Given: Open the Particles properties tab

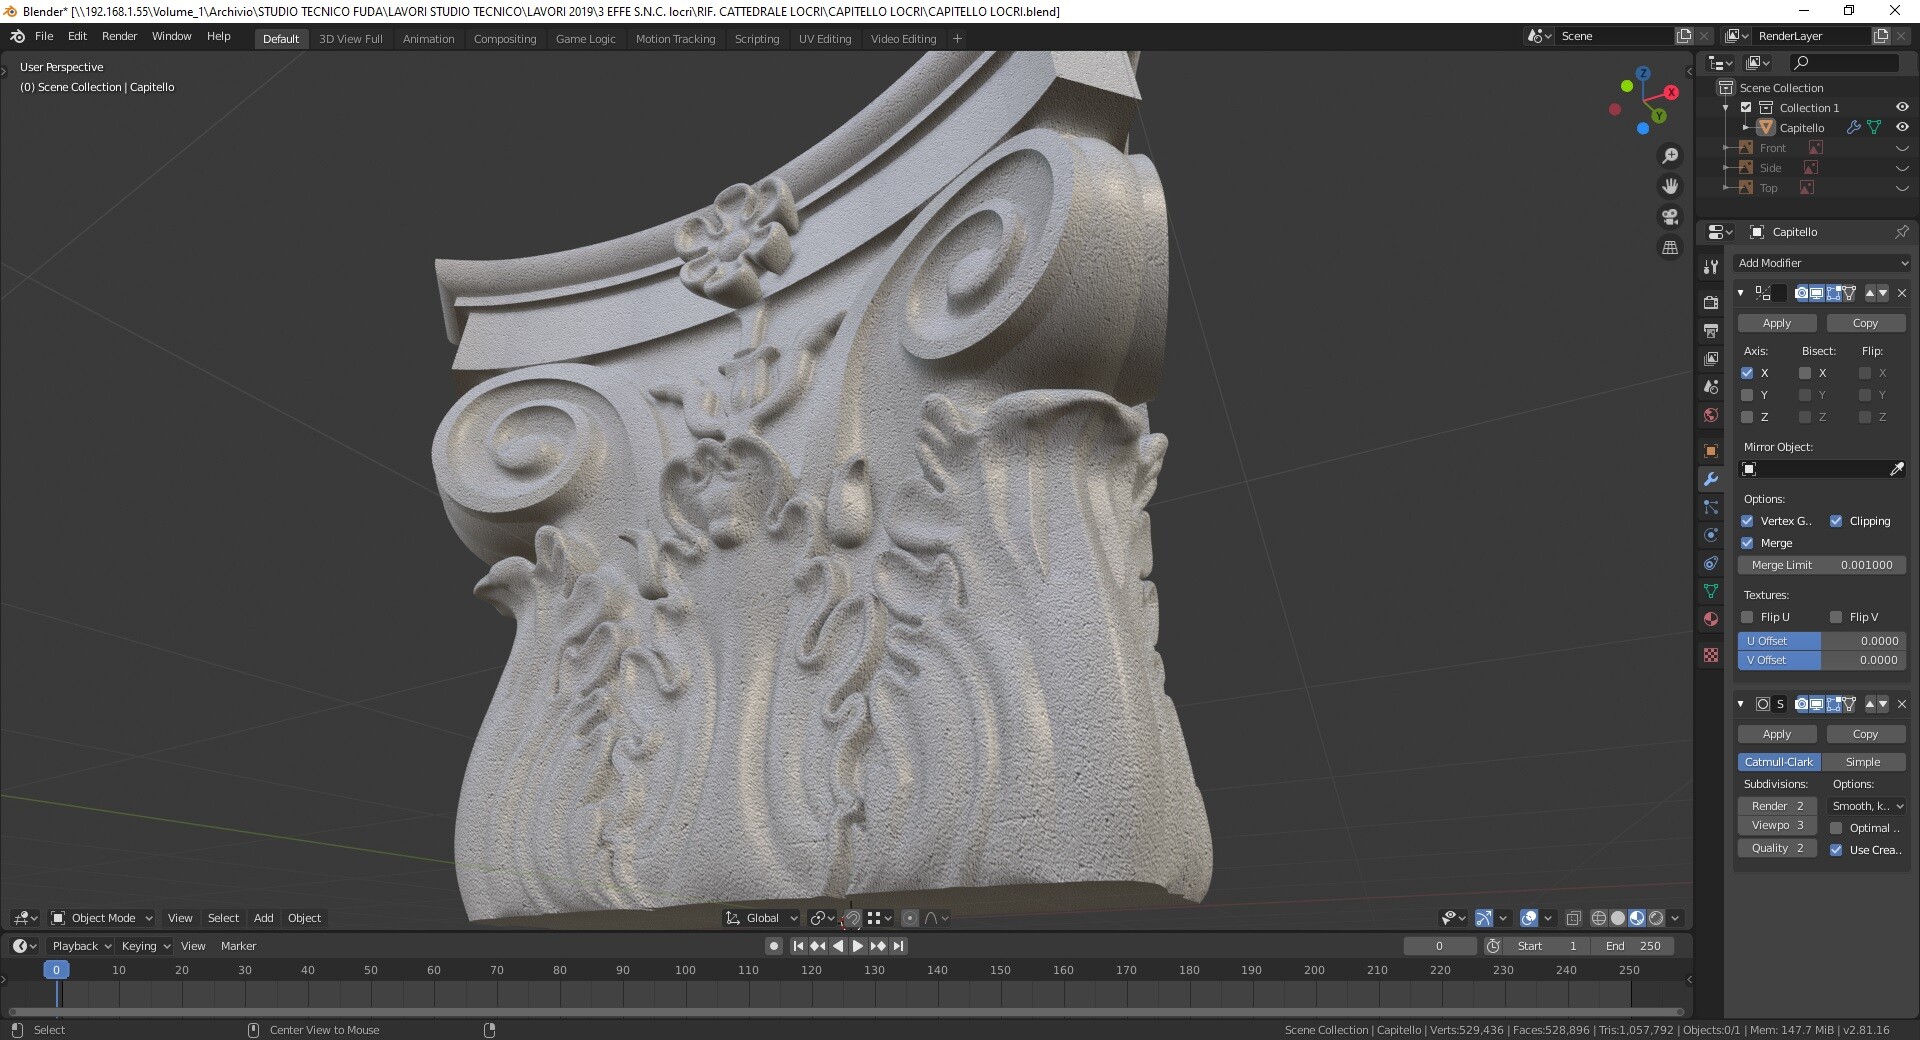Looking at the screenshot, I should click(1711, 507).
